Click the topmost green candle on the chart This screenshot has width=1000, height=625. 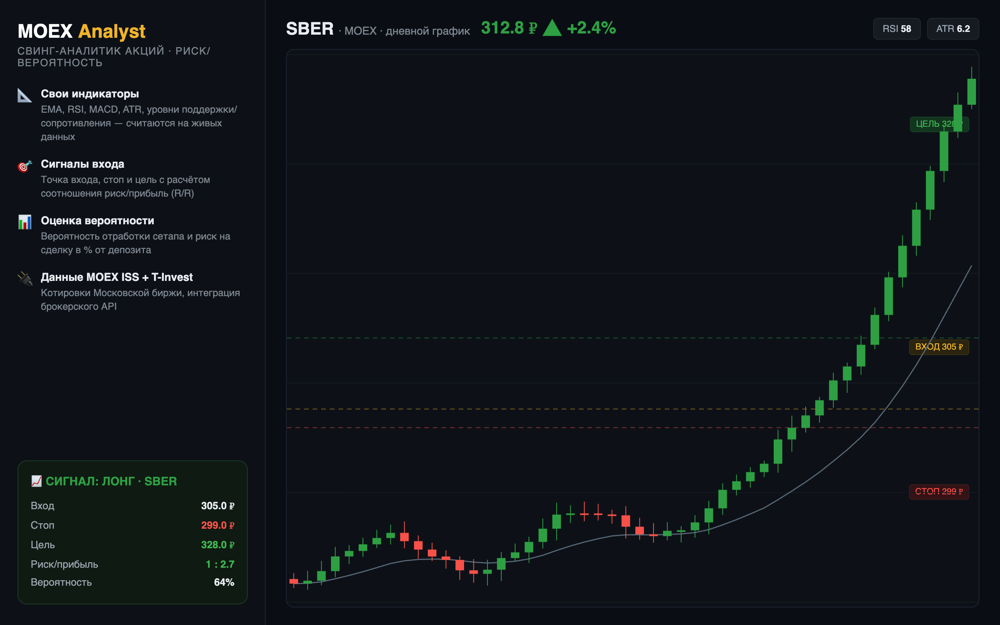[x=971, y=91]
